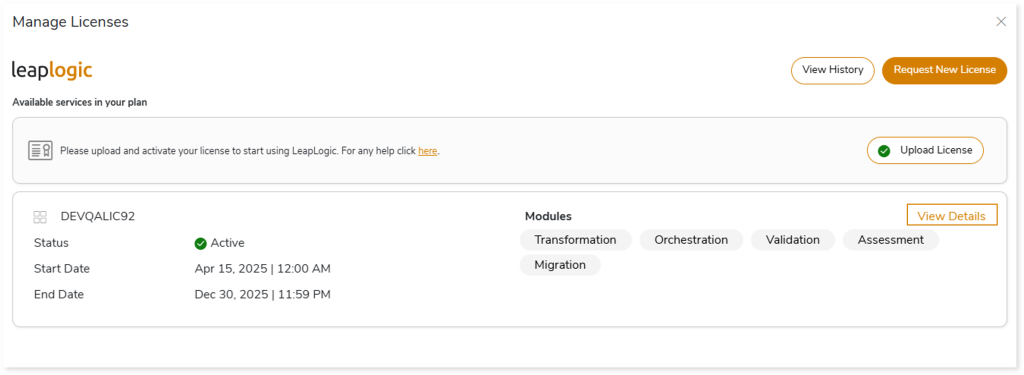
Task: Open View Details for the license
Action: coord(952,216)
